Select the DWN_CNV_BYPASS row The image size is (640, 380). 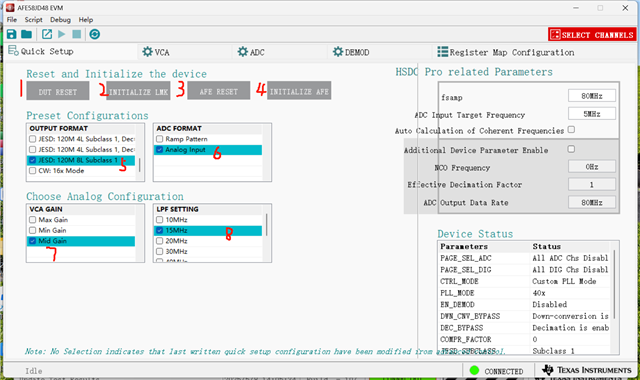tap(524, 316)
